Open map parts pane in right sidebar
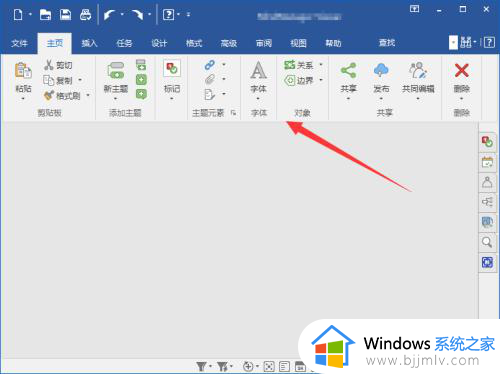The width and height of the screenshot is (500, 374). (487, 202)
